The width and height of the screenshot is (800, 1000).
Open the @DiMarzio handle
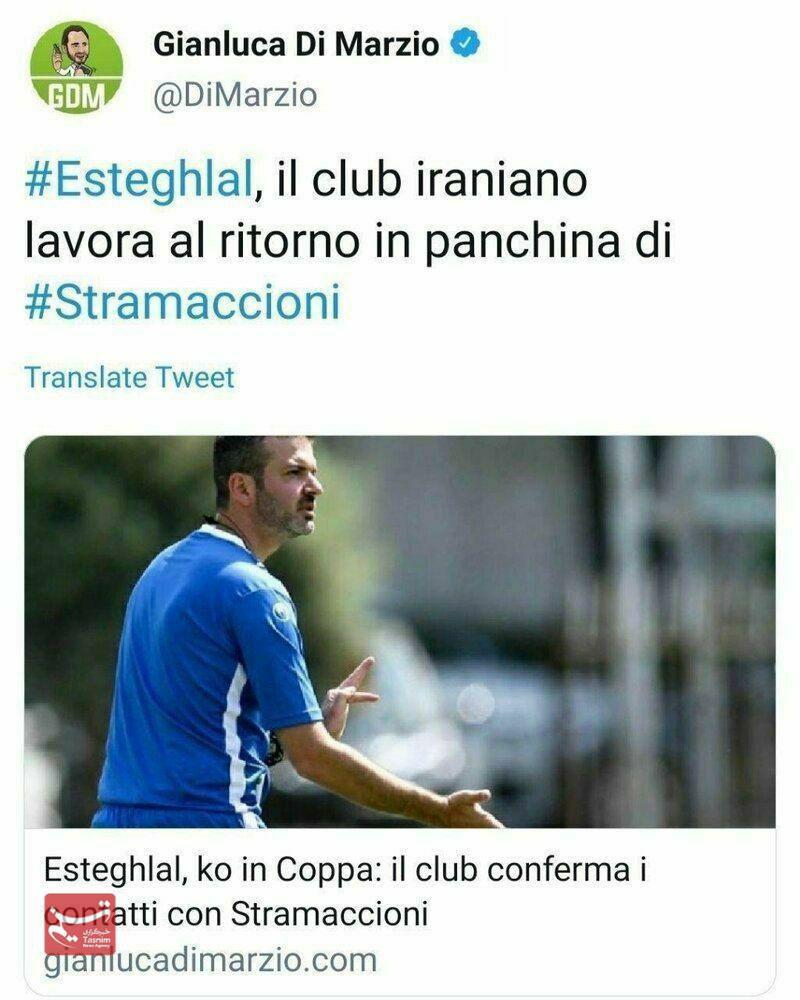point(235,96)
